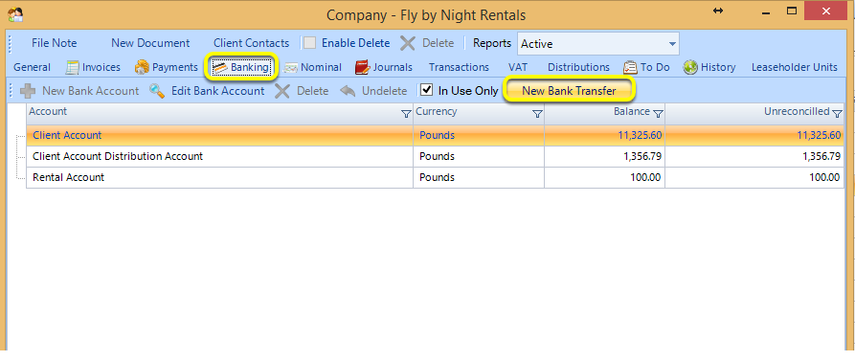Open the Distributions tab
Viewport: 855px width, 361px height.
click(x=579, y=68)
